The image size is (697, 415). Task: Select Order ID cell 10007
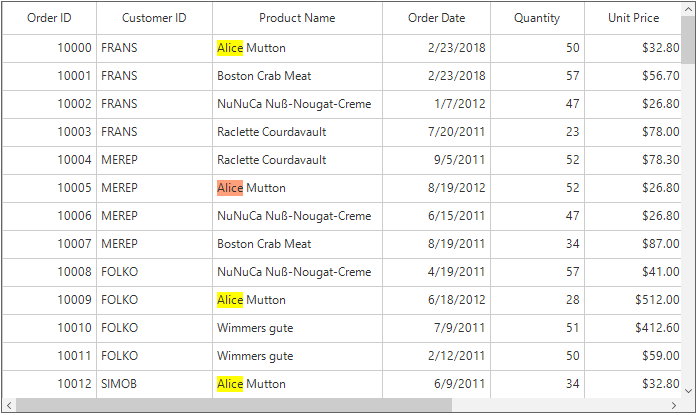coord(49,244)
